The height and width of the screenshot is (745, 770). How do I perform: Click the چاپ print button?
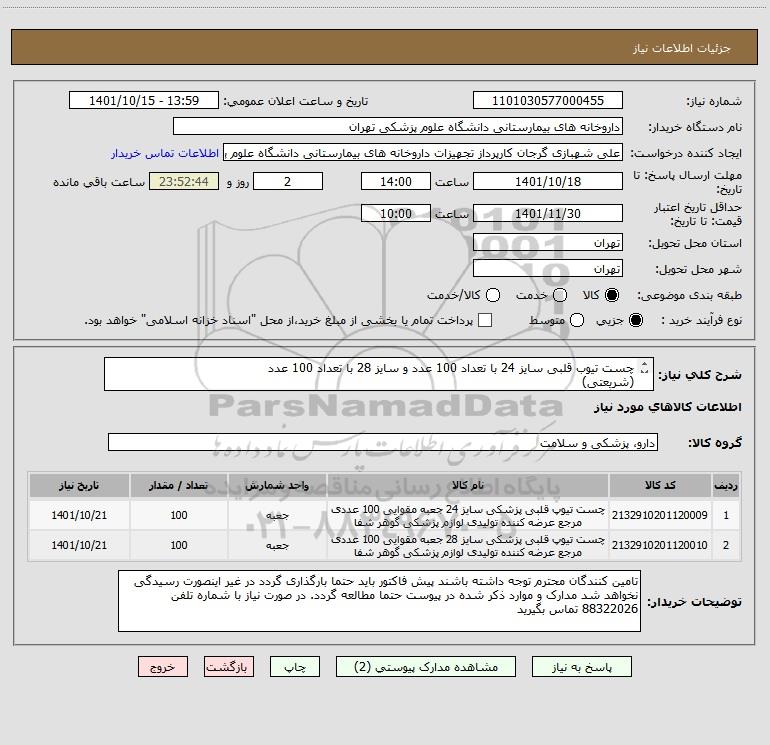[295, 667]
